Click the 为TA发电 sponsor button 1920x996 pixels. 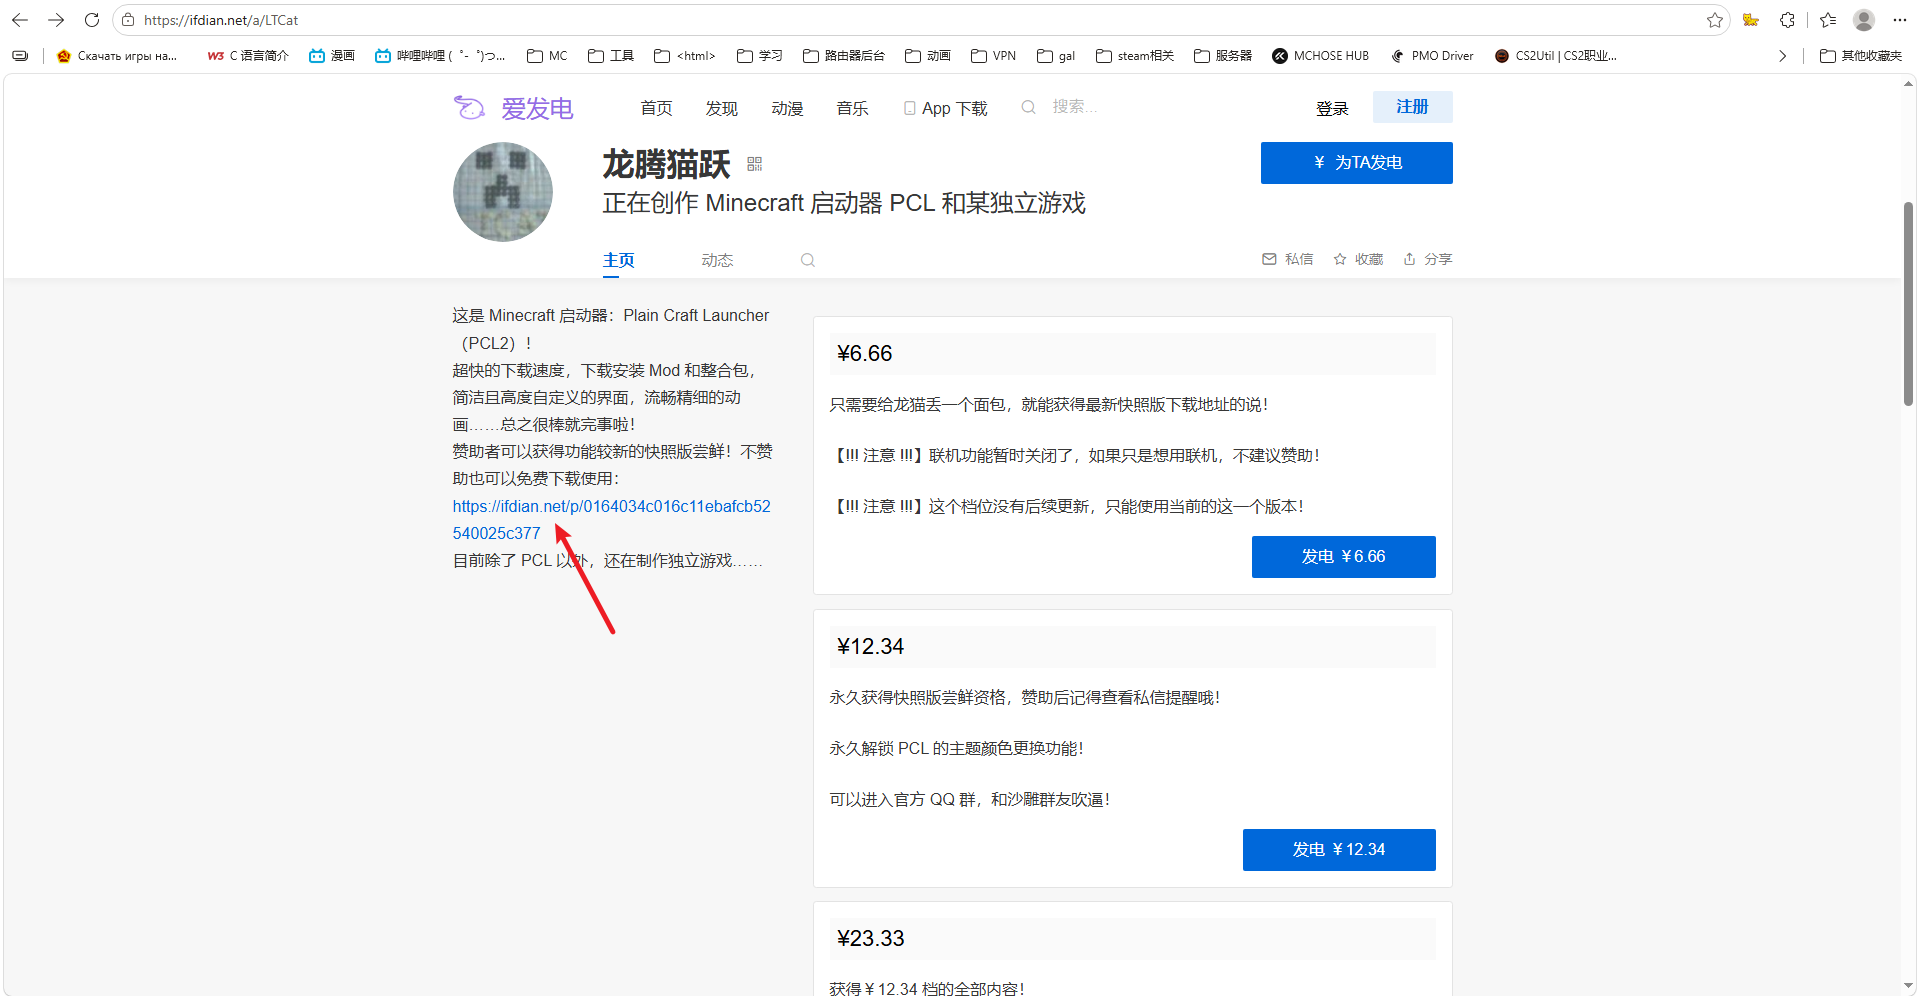1356,163
